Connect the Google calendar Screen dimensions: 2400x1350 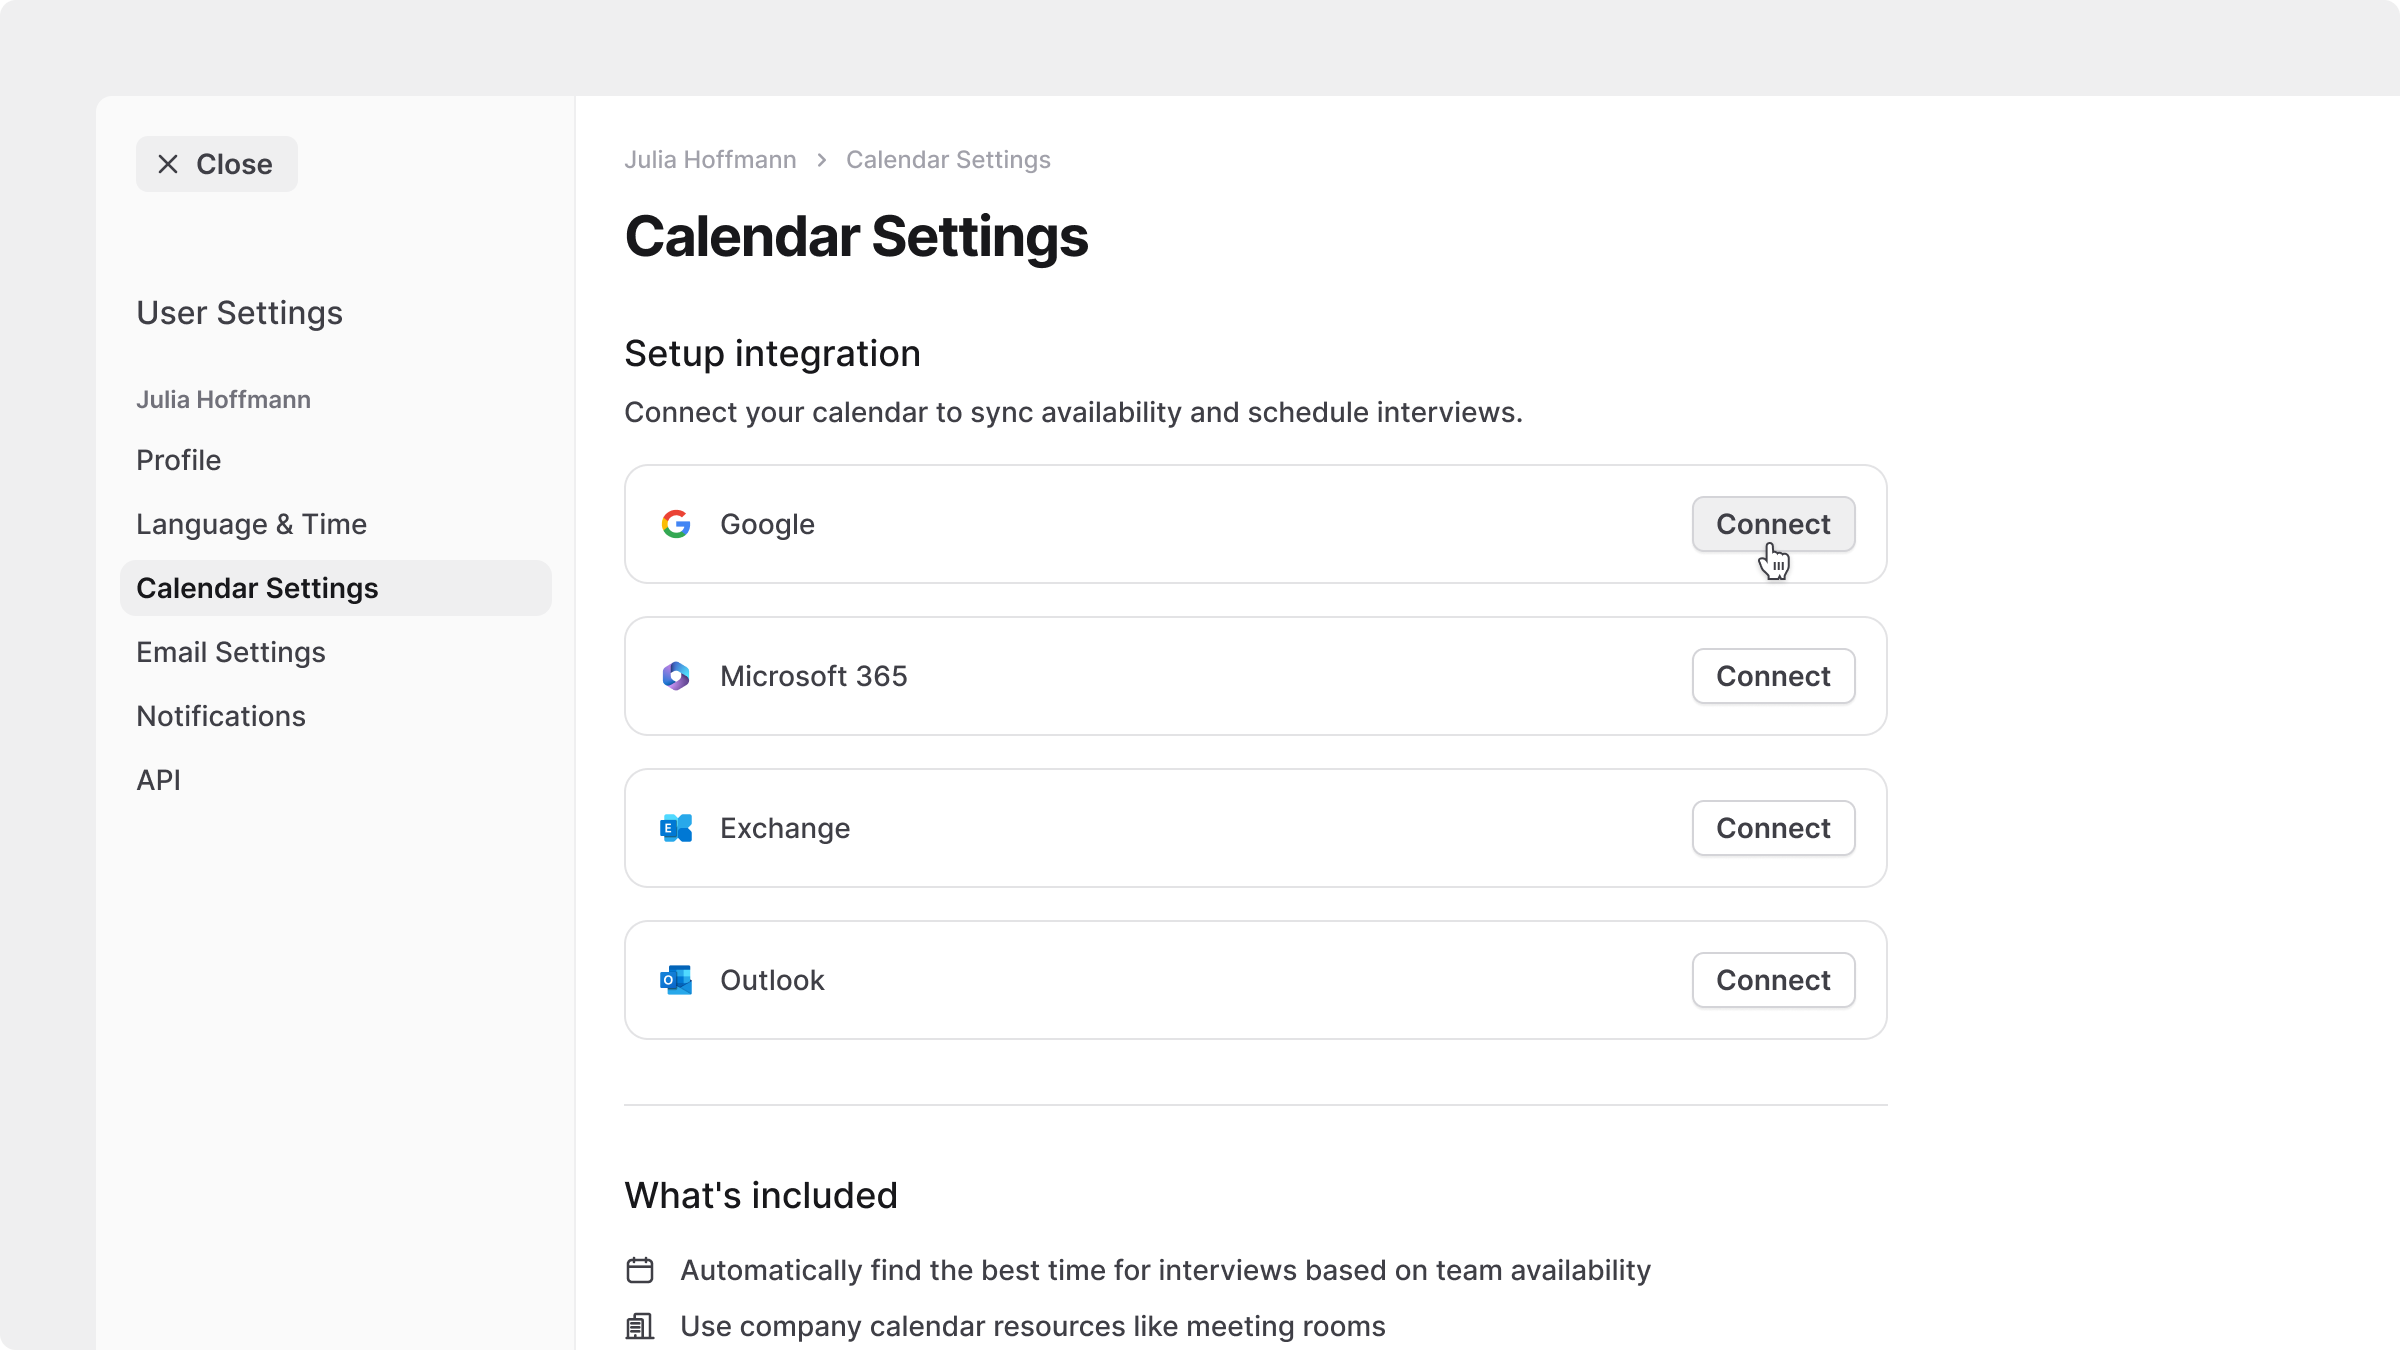tap(1773, 524)
